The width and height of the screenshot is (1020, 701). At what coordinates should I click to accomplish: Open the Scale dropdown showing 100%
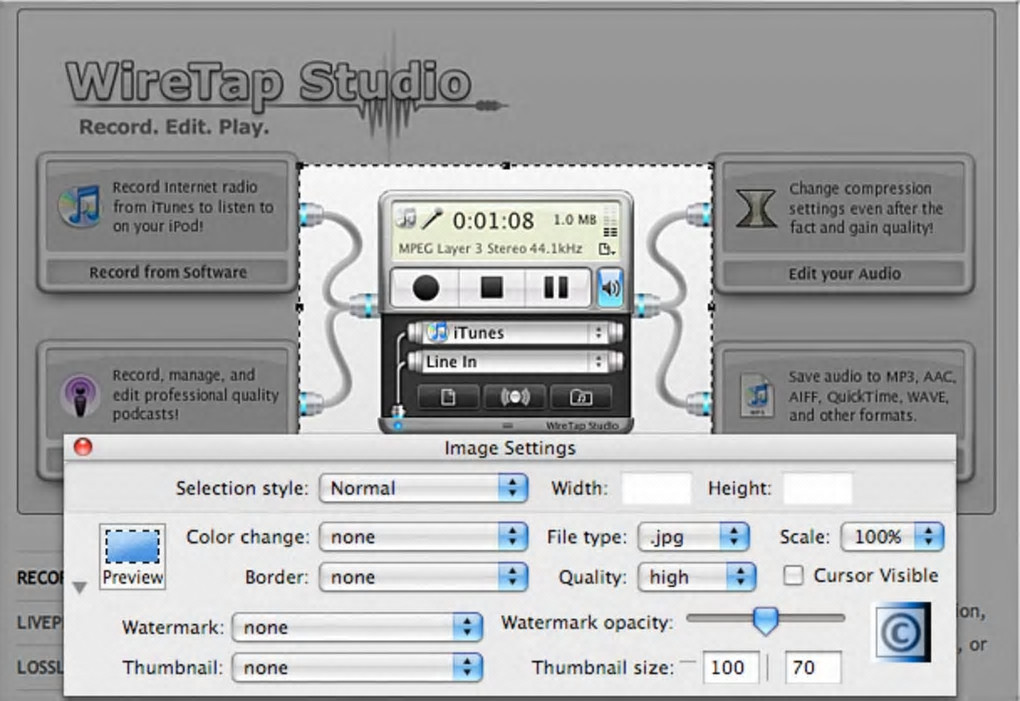(892, 537)
